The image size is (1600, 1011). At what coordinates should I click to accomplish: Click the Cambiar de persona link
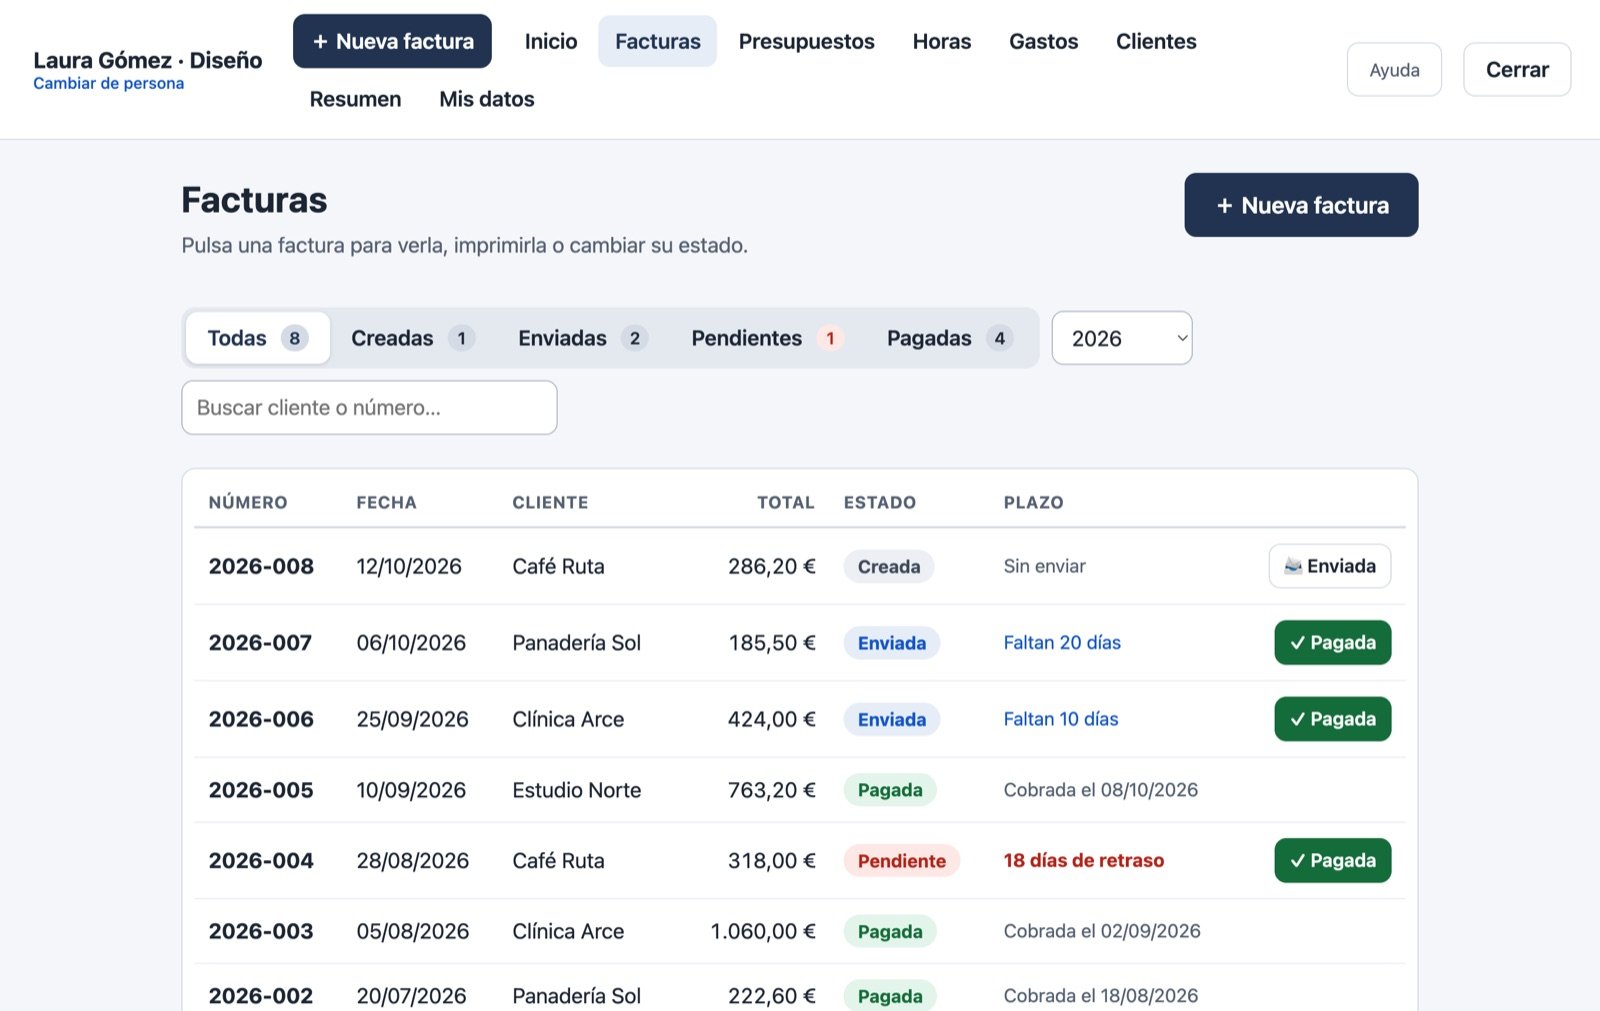click(108, 83)
